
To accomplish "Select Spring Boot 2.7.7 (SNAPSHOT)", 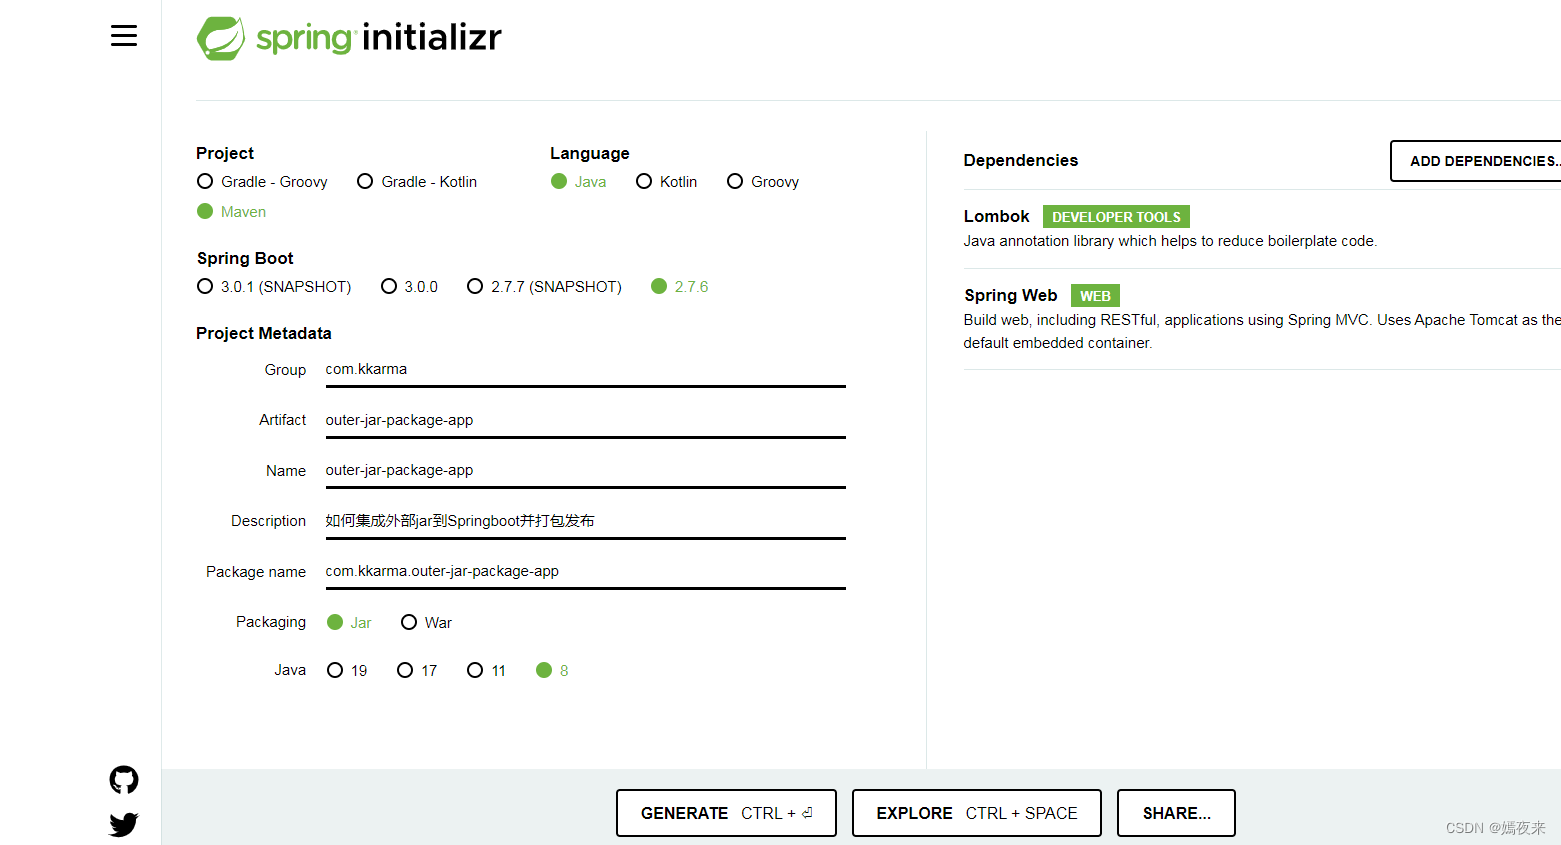I will 544,287.
